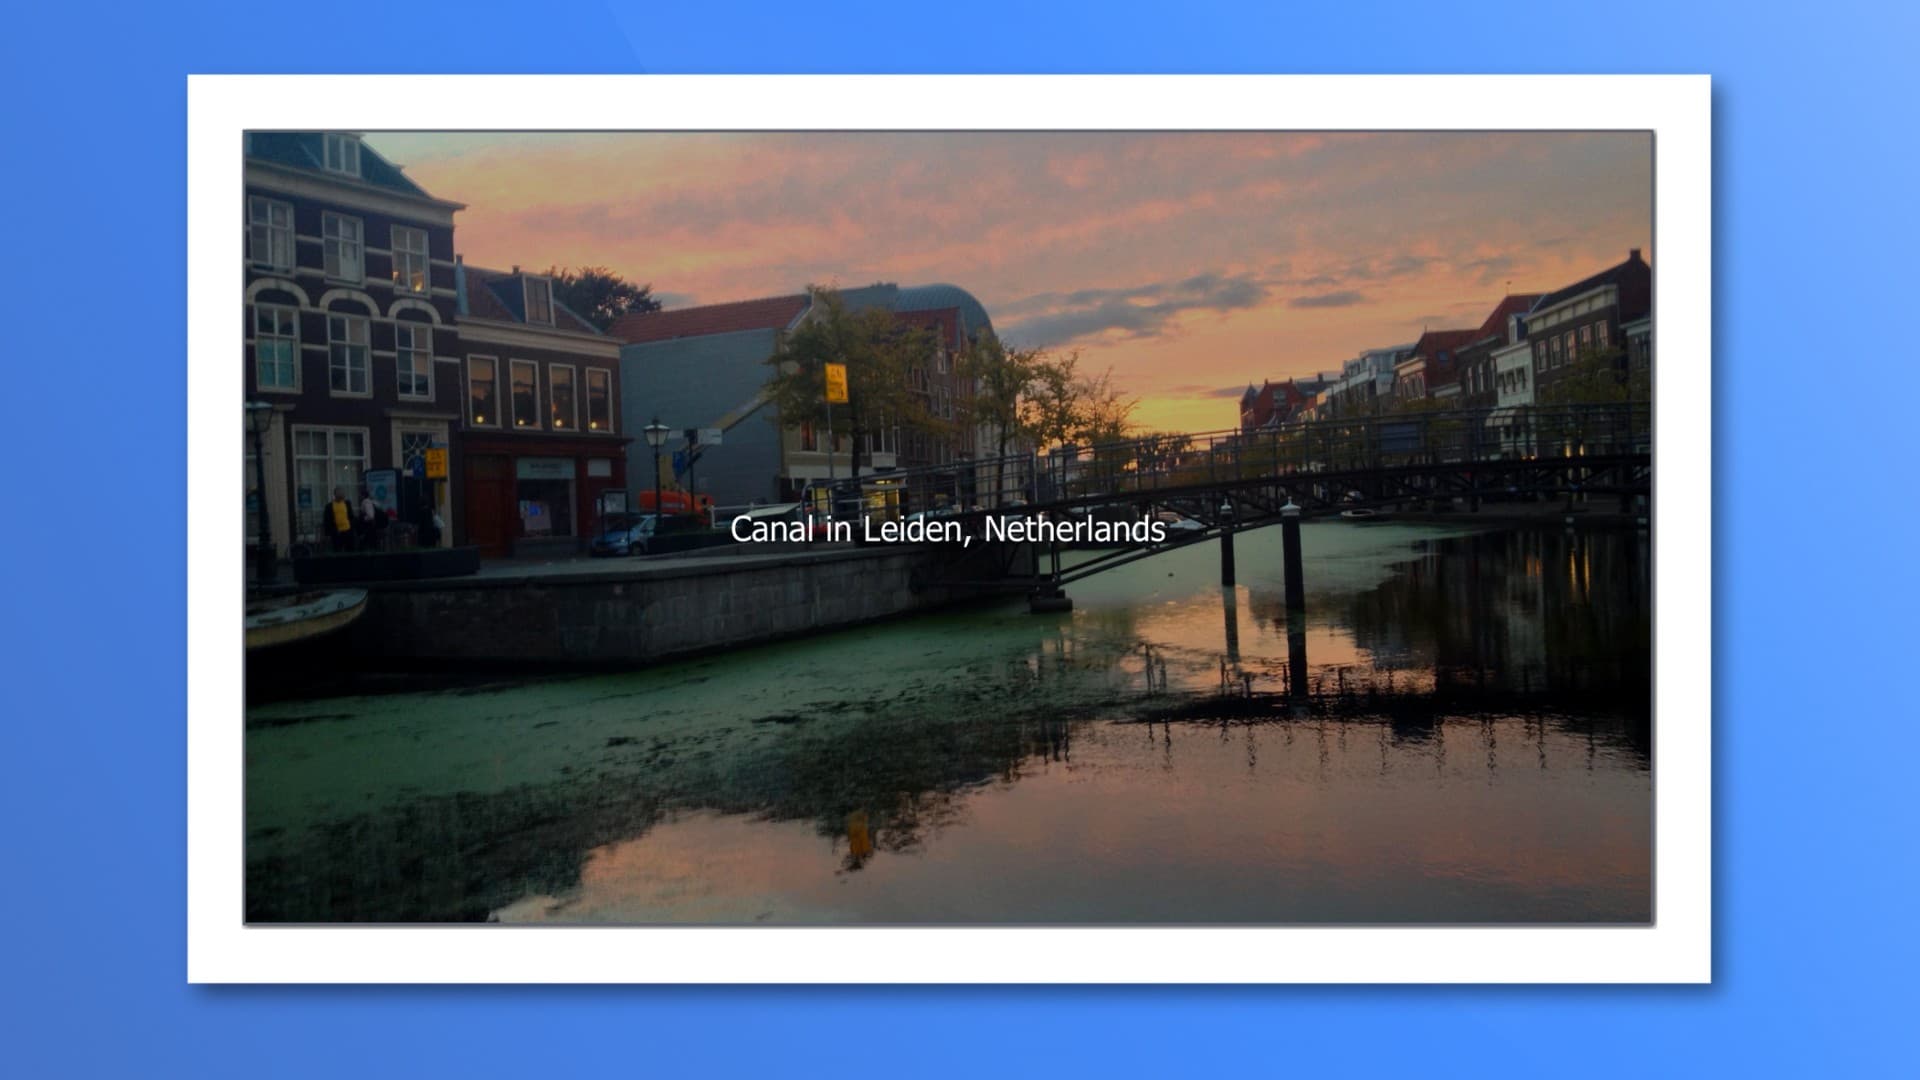The height and width of the screenshot is (1080, 1920).
Task: Click the caption 'Canal in Leiden, Netherlands'
Action: coord(947,529)
